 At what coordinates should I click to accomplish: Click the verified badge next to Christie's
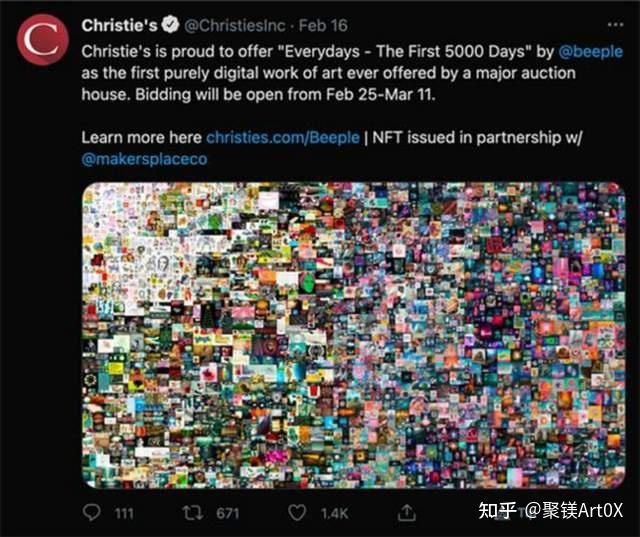[170, 25]
